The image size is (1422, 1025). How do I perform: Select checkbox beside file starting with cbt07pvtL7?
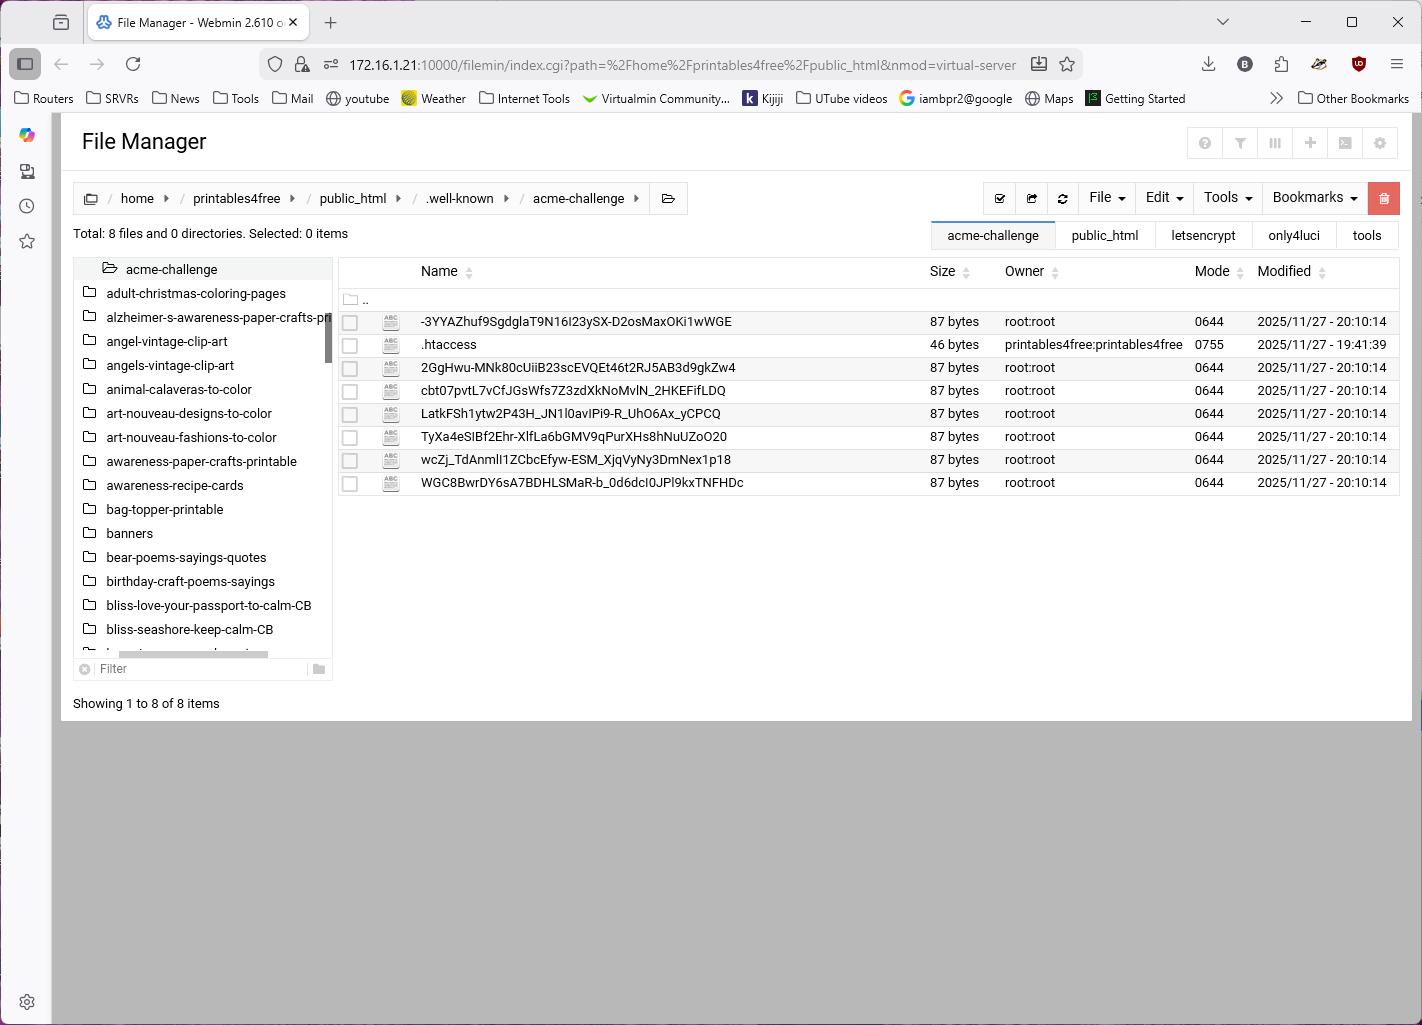click(350, 392)
